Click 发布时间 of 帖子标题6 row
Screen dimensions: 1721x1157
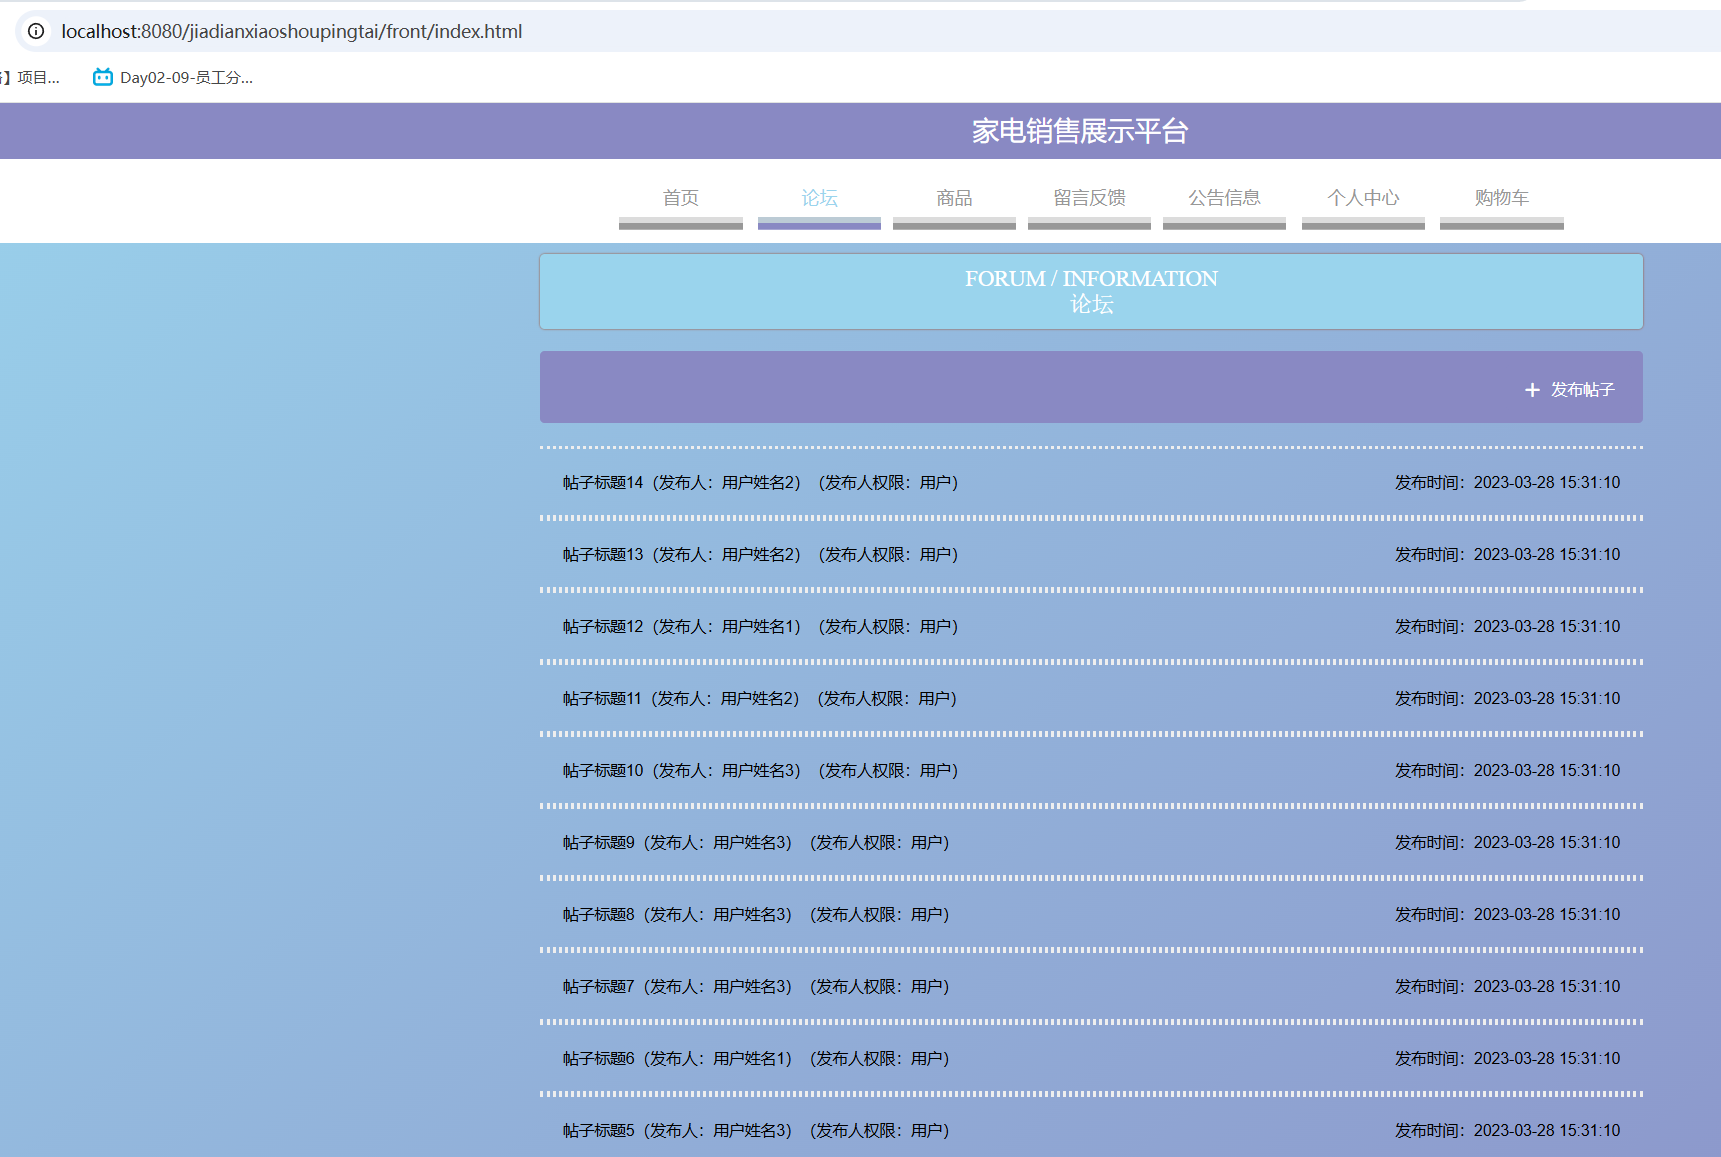(1508, 1059)
